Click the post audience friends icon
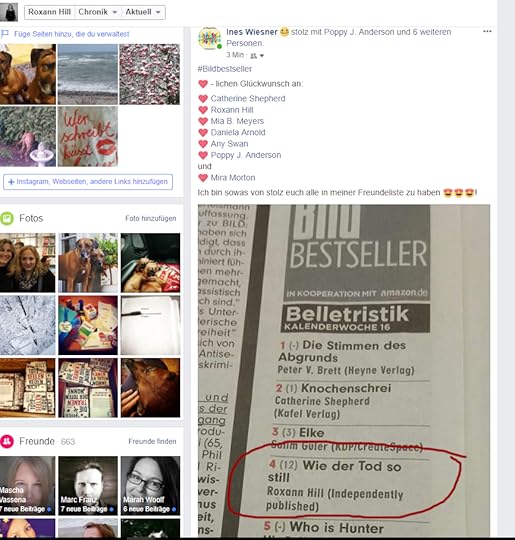The height and width of the screenshot is (540, 515). [x=253, y=55]
